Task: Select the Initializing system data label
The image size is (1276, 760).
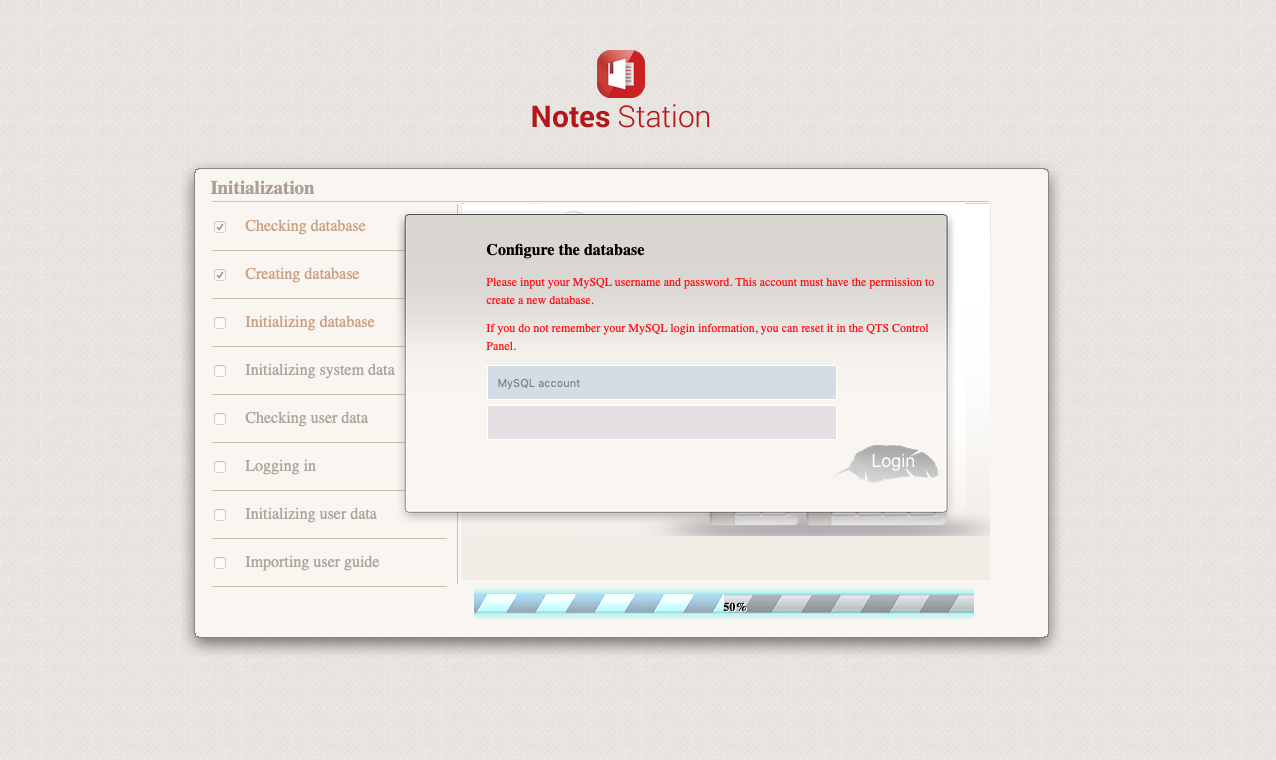Action: 320,370
